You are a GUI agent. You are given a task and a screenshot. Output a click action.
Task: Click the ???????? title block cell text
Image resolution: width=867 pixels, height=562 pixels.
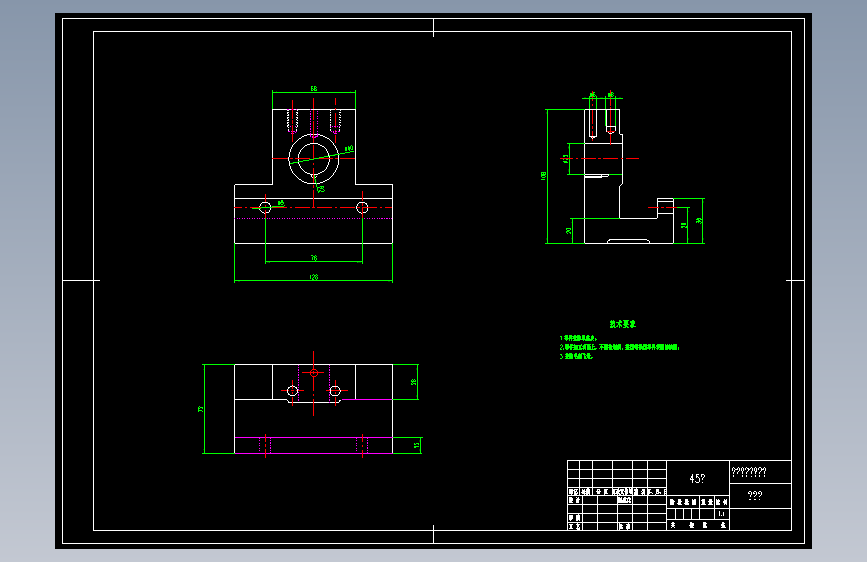coord(749,472)
